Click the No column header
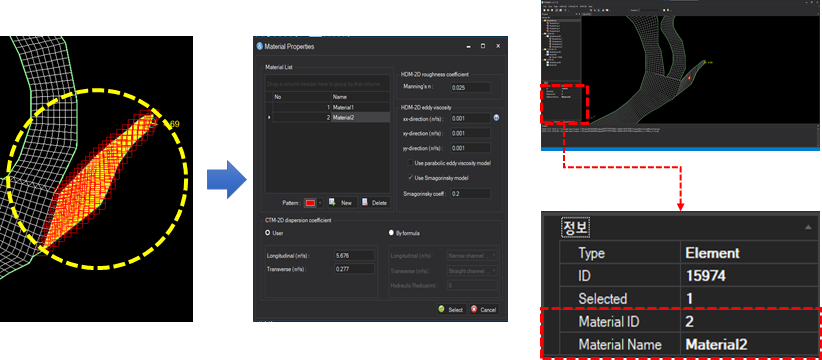The height and width of the screenshot is (360, 822). pyautogui.click(x=301, y=97)
